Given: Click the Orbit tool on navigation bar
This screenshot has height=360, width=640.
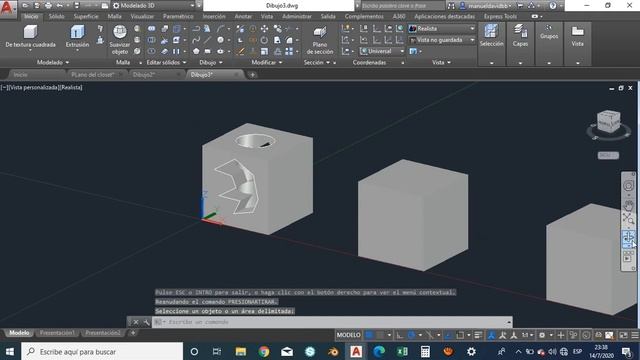Looking at the screenshot, I should point(629,236).
